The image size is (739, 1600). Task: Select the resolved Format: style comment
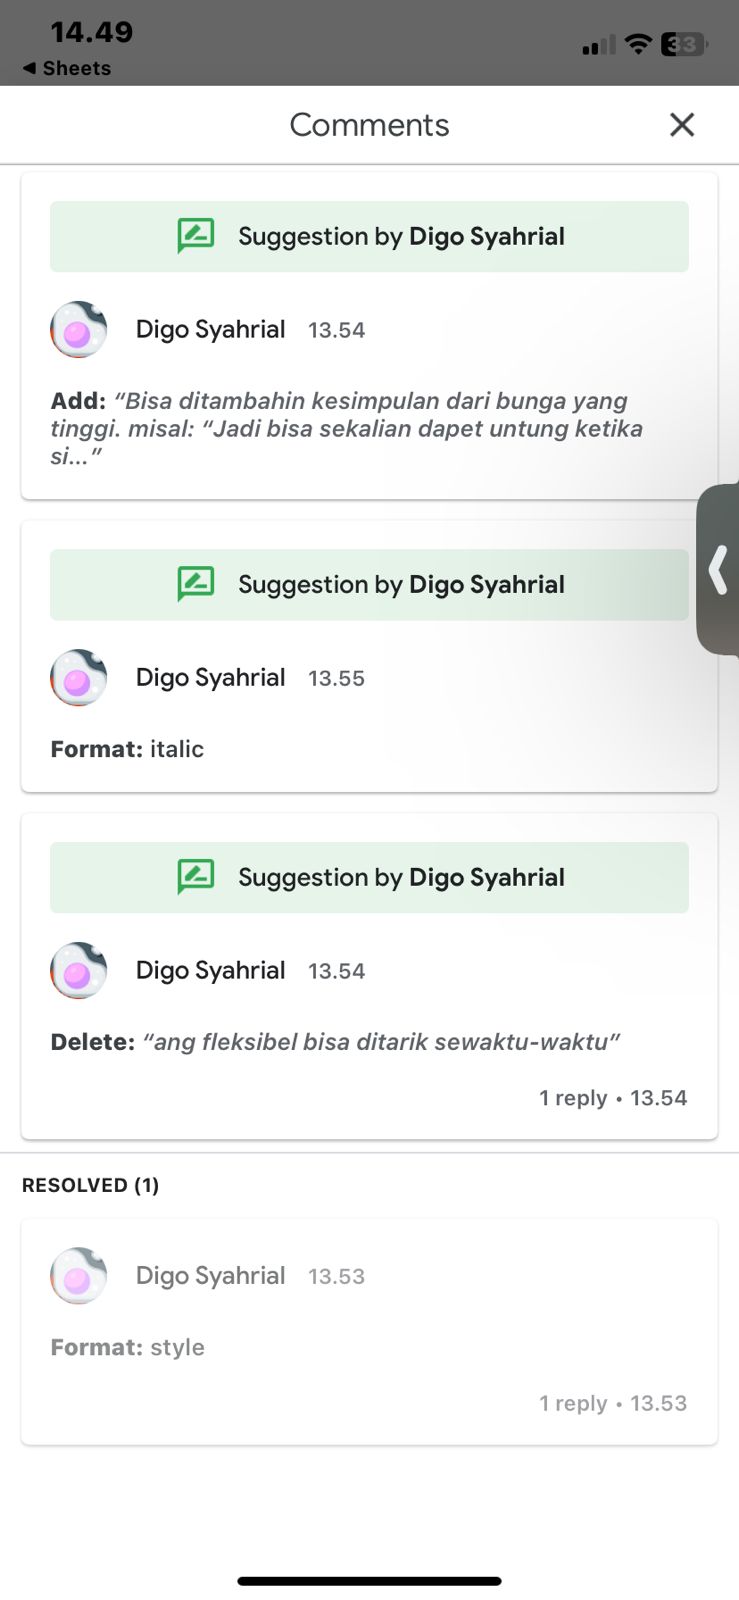pos(127,1347)
